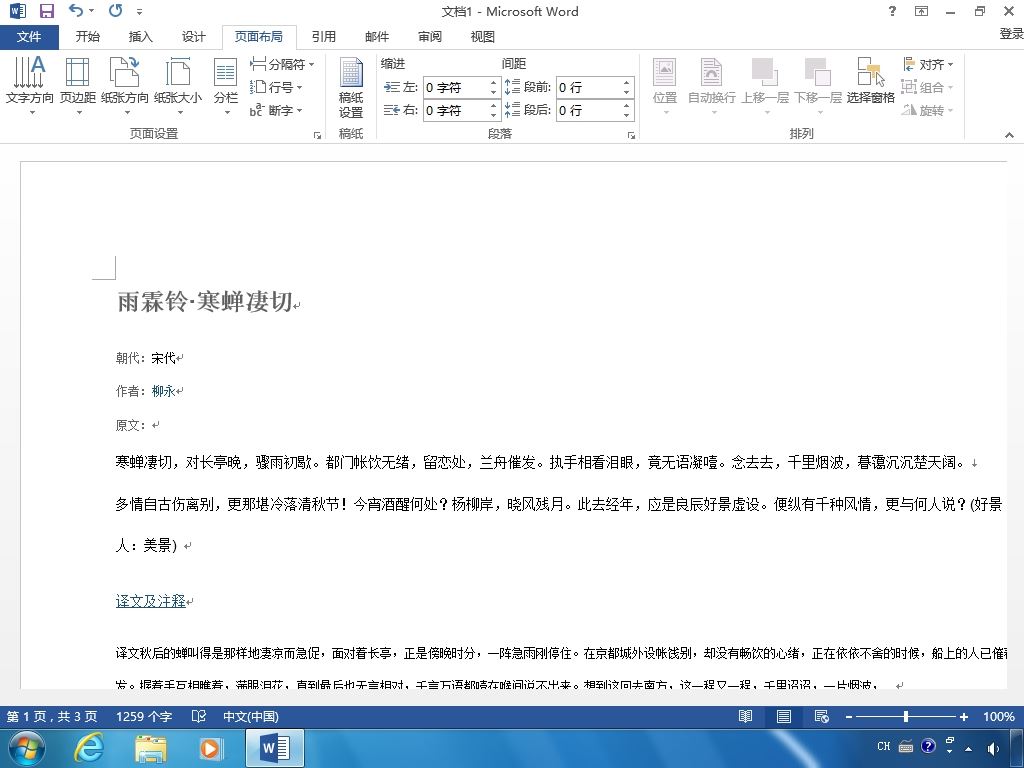Click the 登录 sign-in button

click(x=1011, y=33)
